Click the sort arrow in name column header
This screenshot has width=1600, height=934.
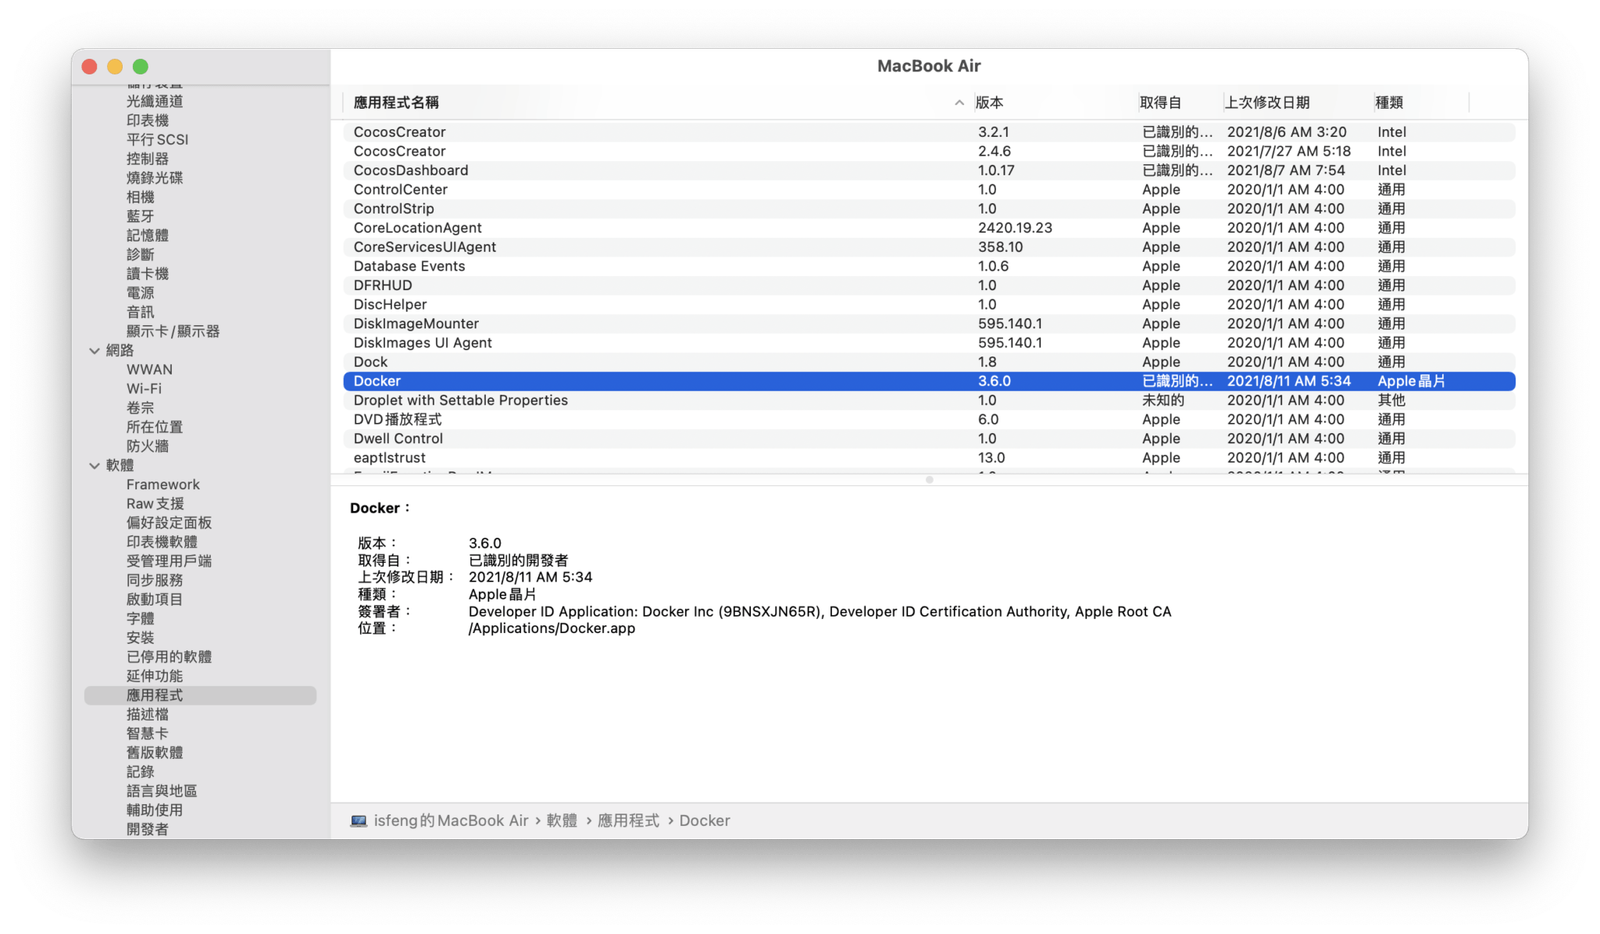[x=959, y=103]
